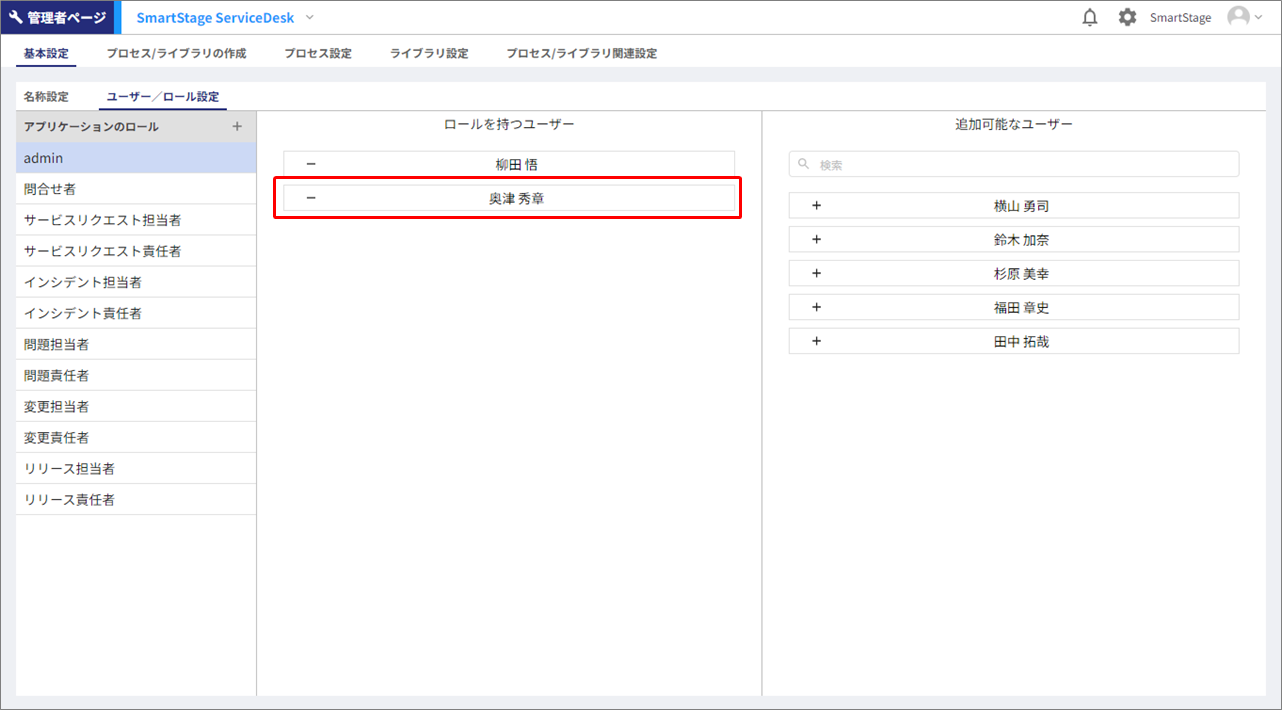This screenshot has height=710, width=1282.
Task: Select the インシデント担当者 role
Action: (x=83, y=282)
